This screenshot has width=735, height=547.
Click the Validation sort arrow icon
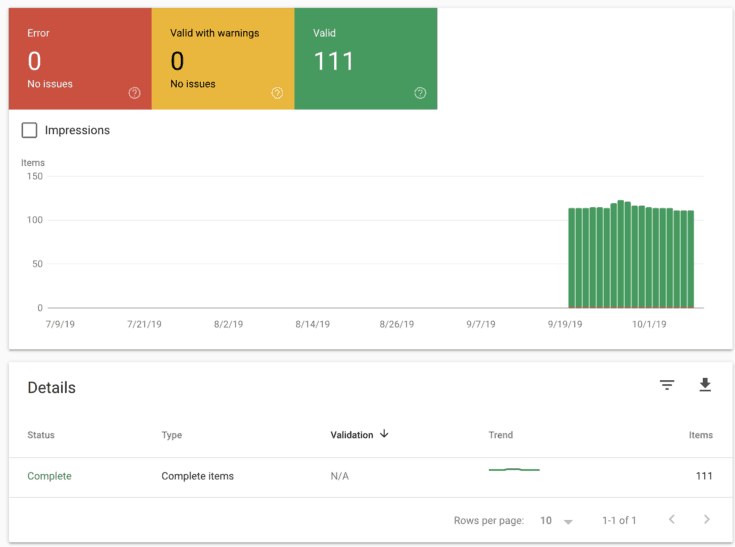click(x=385, y=435)
